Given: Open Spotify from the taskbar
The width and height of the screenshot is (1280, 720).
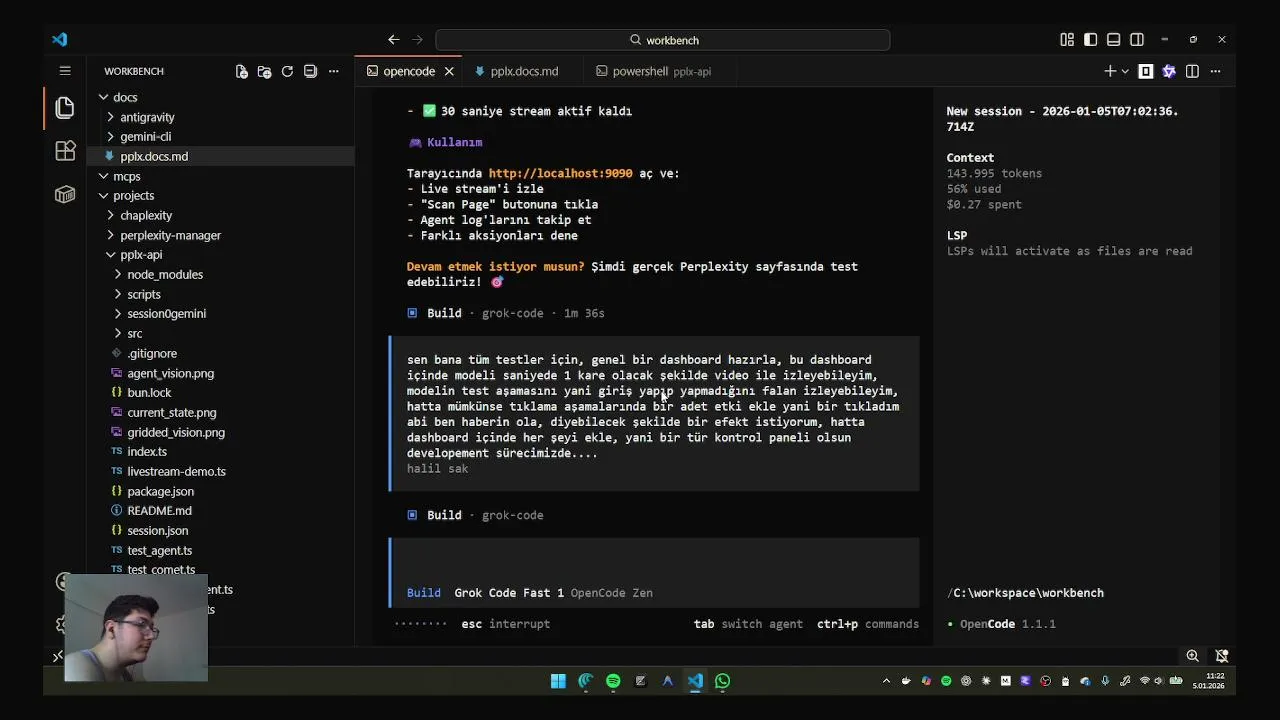Looking at the screenshot, I should pyautogui.click(x=613, y=681).
